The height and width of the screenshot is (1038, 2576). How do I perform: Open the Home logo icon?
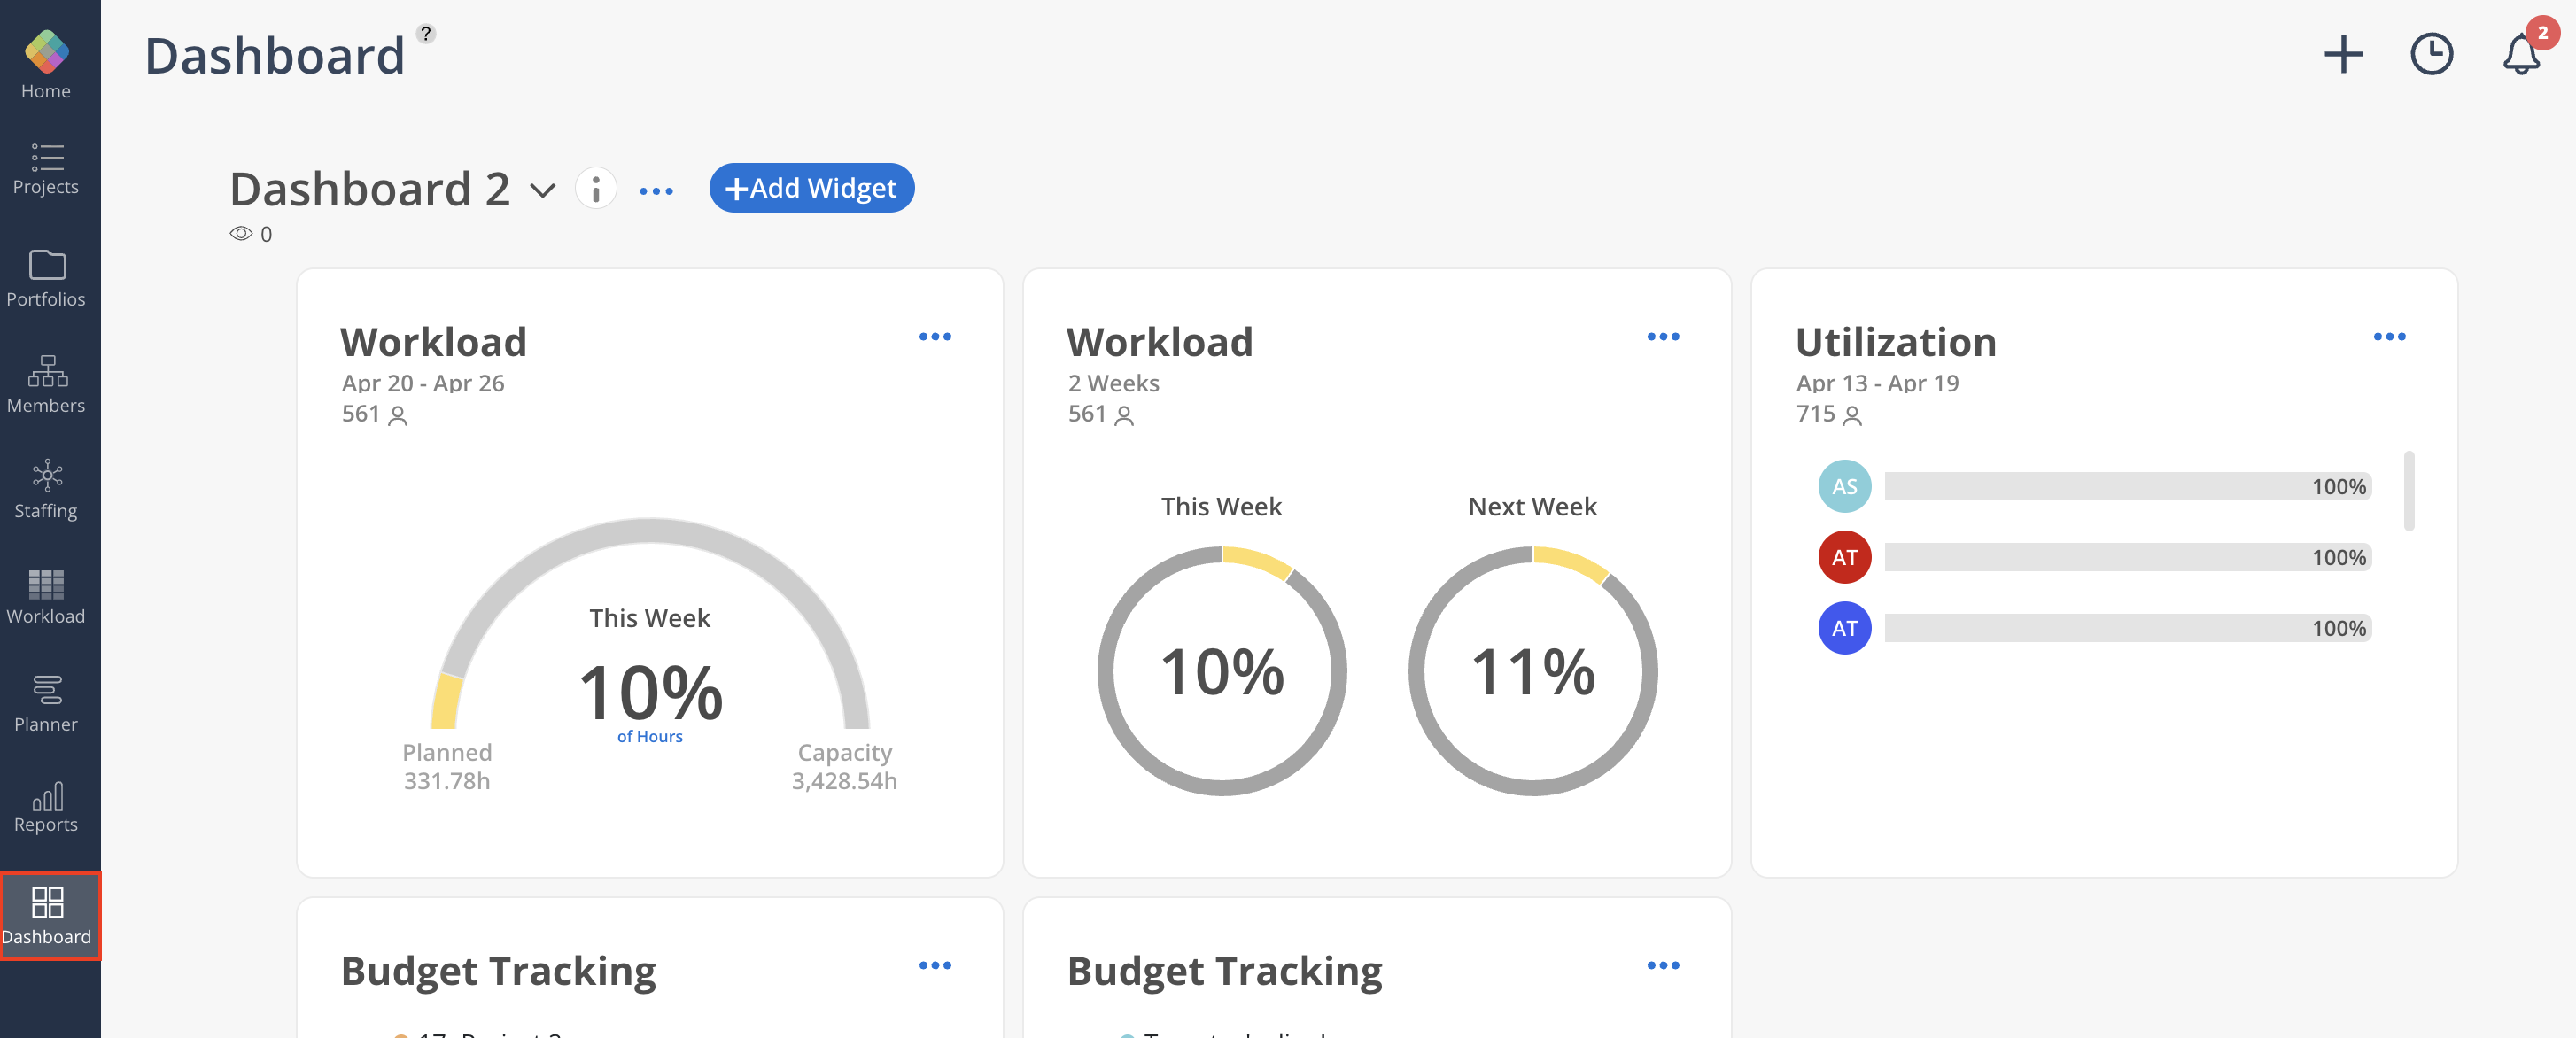tap(46, 52)
